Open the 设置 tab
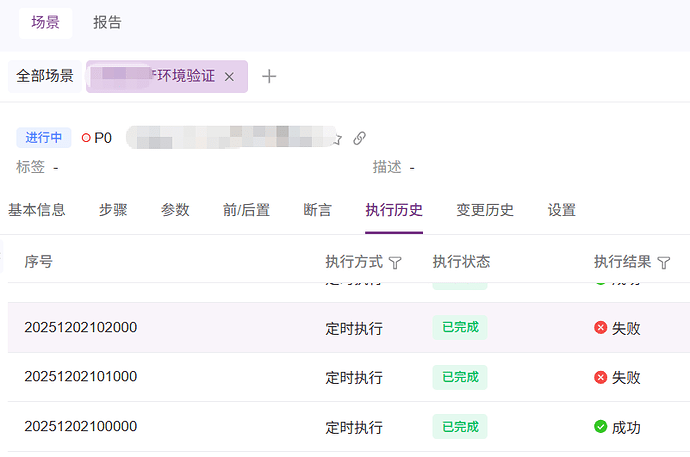The width and height of the screenshot is (690, 457). (562, 210)
